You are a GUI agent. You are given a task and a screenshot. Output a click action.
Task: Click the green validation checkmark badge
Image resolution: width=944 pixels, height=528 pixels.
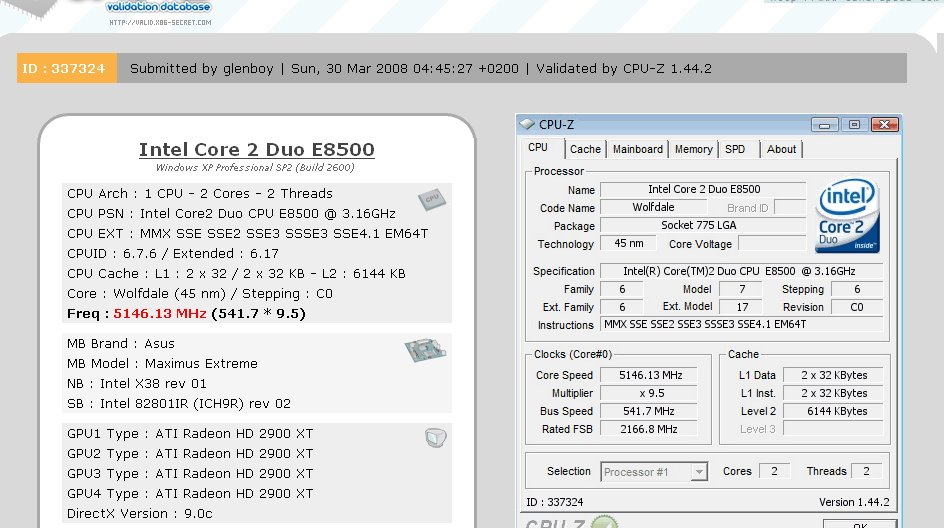[x=603, y=522]
